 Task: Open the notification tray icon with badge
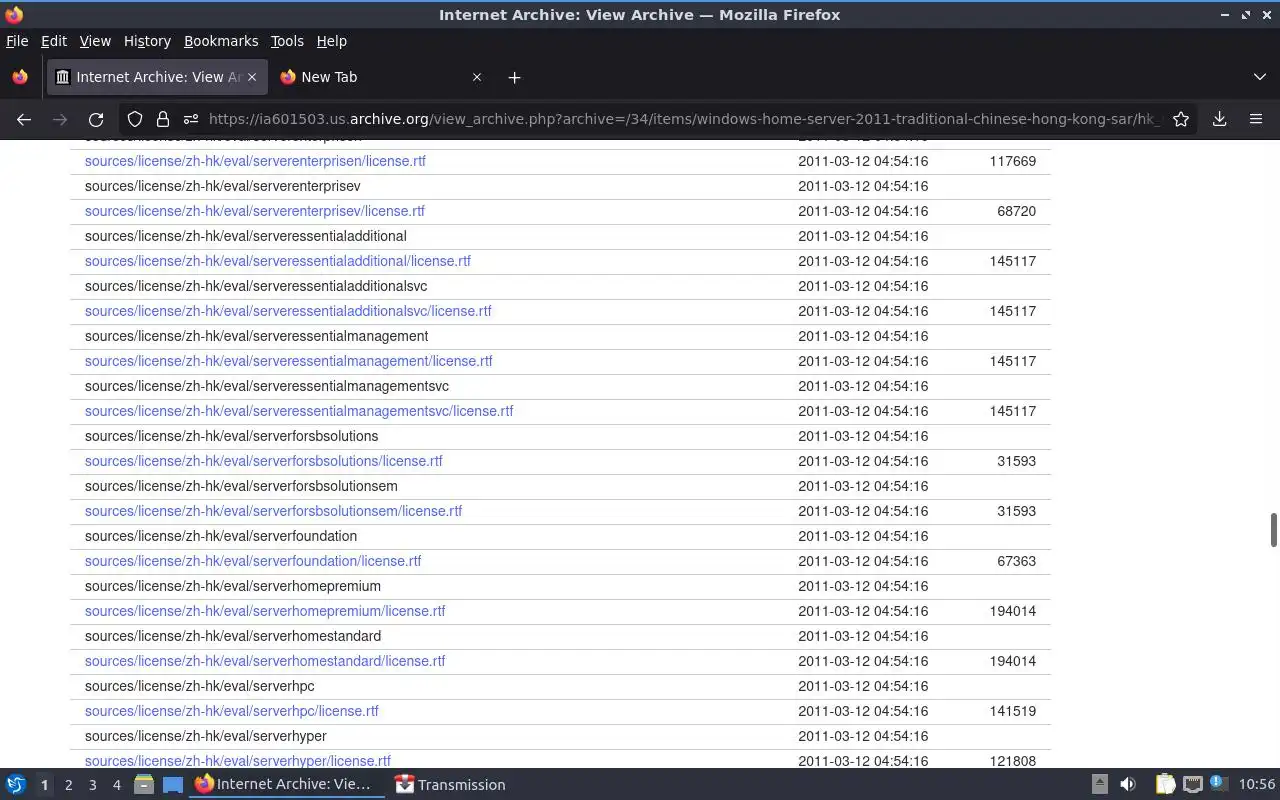tap(1217, 784)
